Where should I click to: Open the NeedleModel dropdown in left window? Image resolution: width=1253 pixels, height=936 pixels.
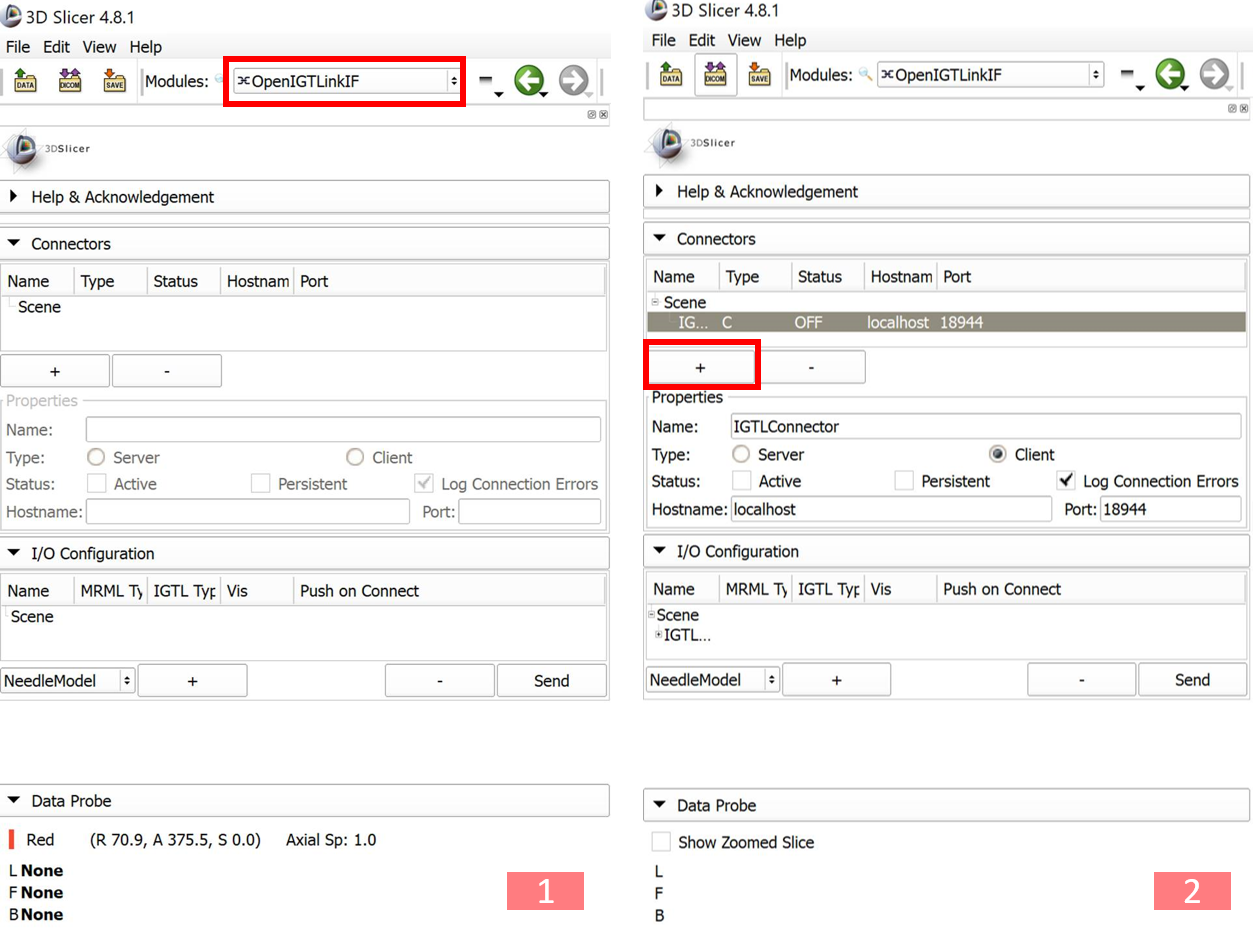click(68, 681)
